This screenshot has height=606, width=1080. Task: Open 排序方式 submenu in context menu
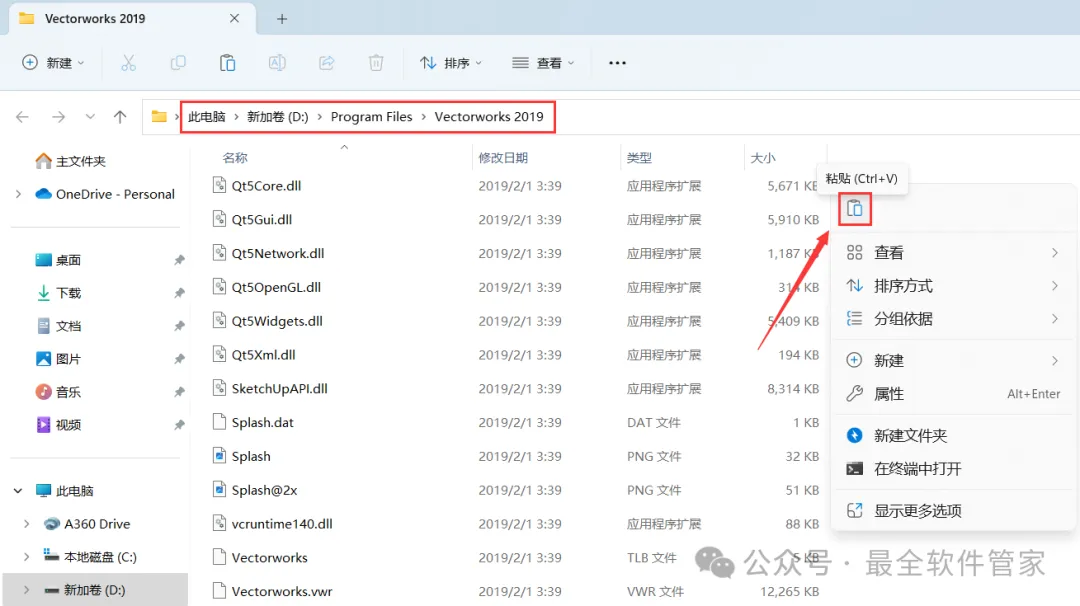pos(953,286)
